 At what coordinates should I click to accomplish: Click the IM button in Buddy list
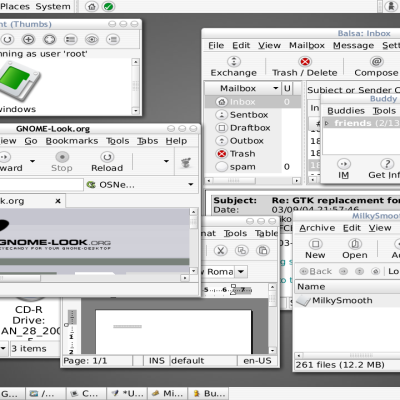(x=344, y=169)
